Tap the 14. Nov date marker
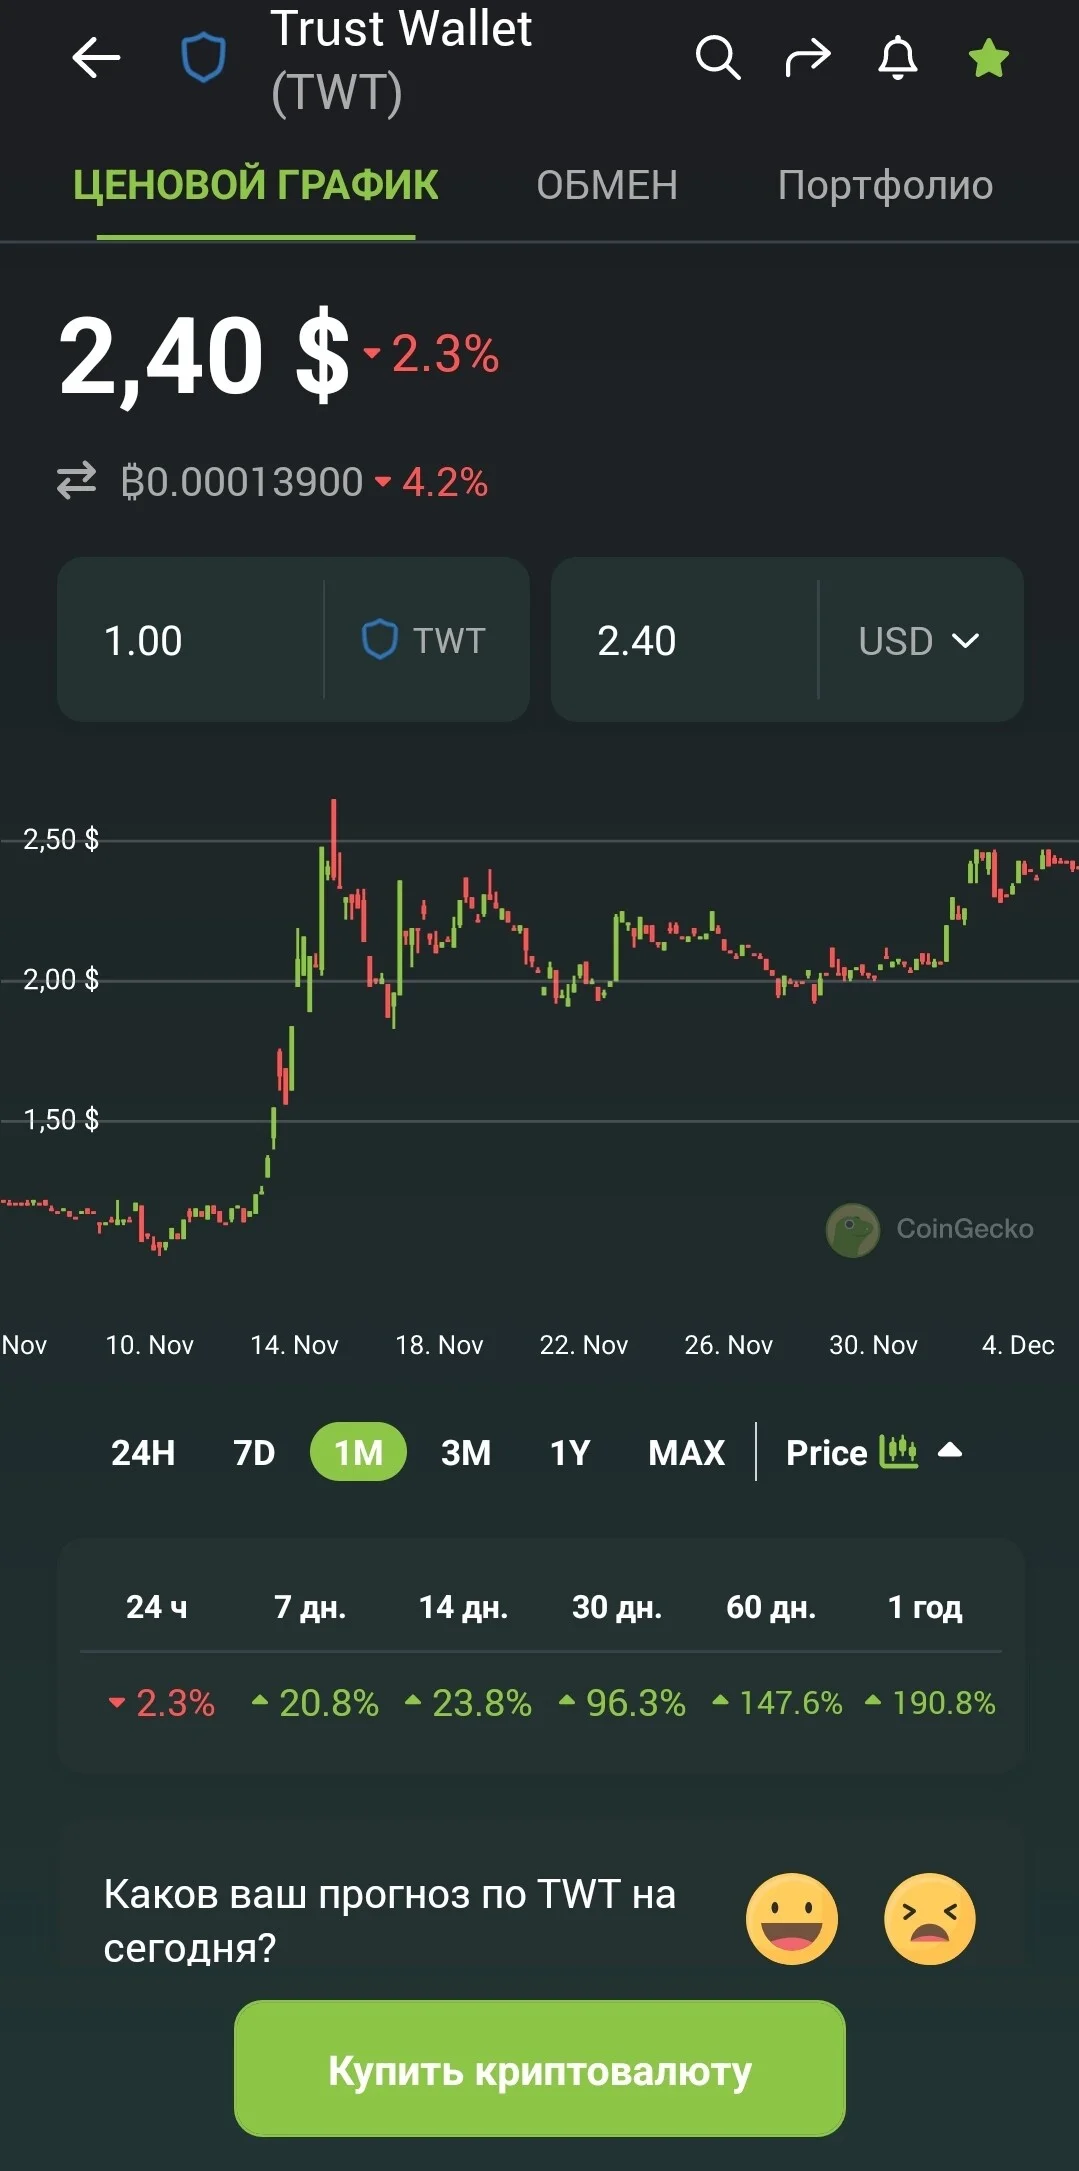 click(294, 1345)
